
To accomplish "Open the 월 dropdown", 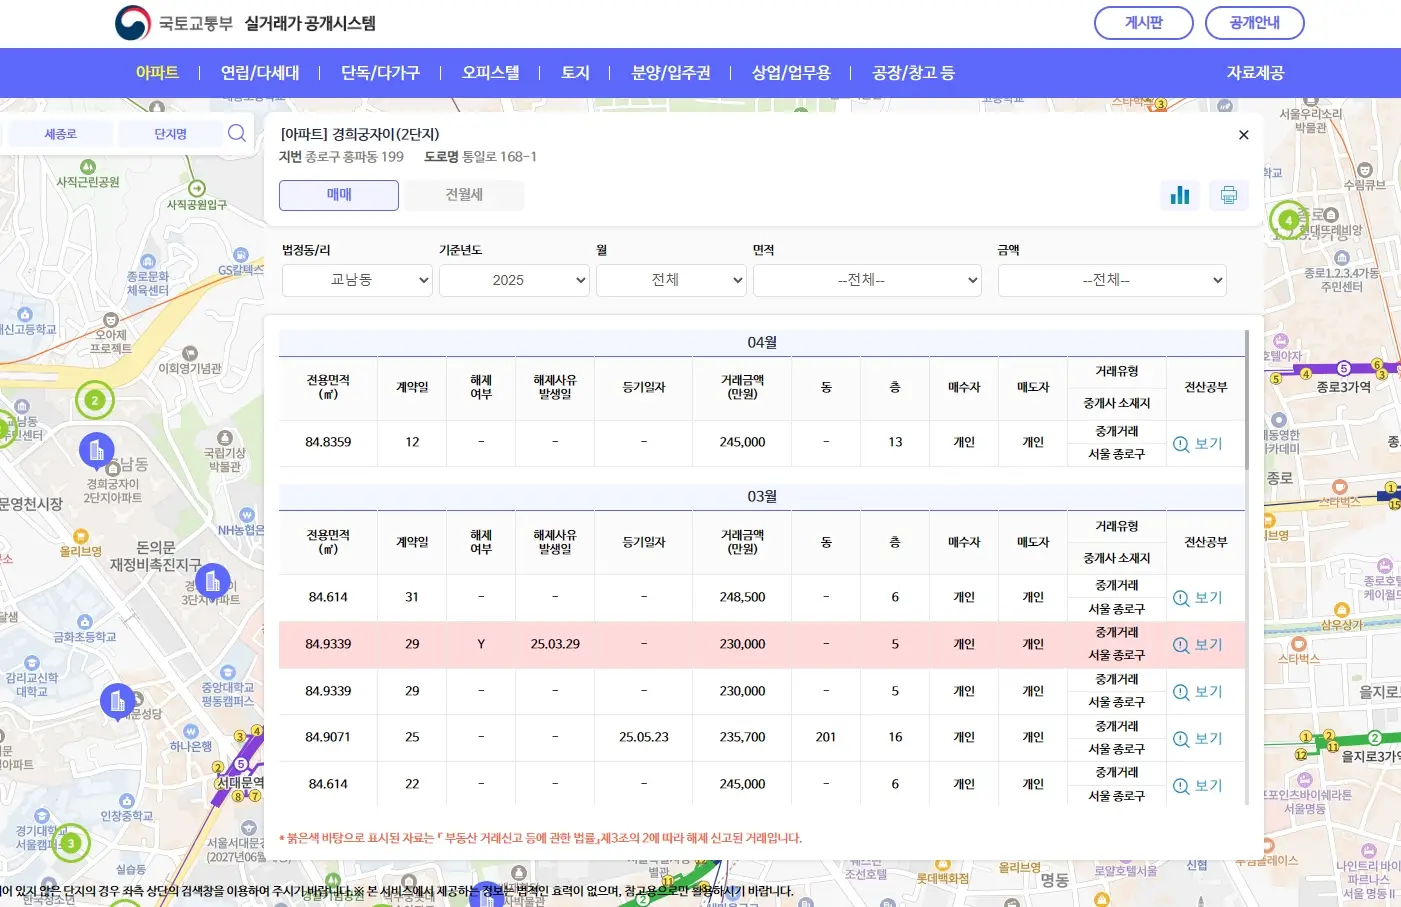I will point(670,280).
